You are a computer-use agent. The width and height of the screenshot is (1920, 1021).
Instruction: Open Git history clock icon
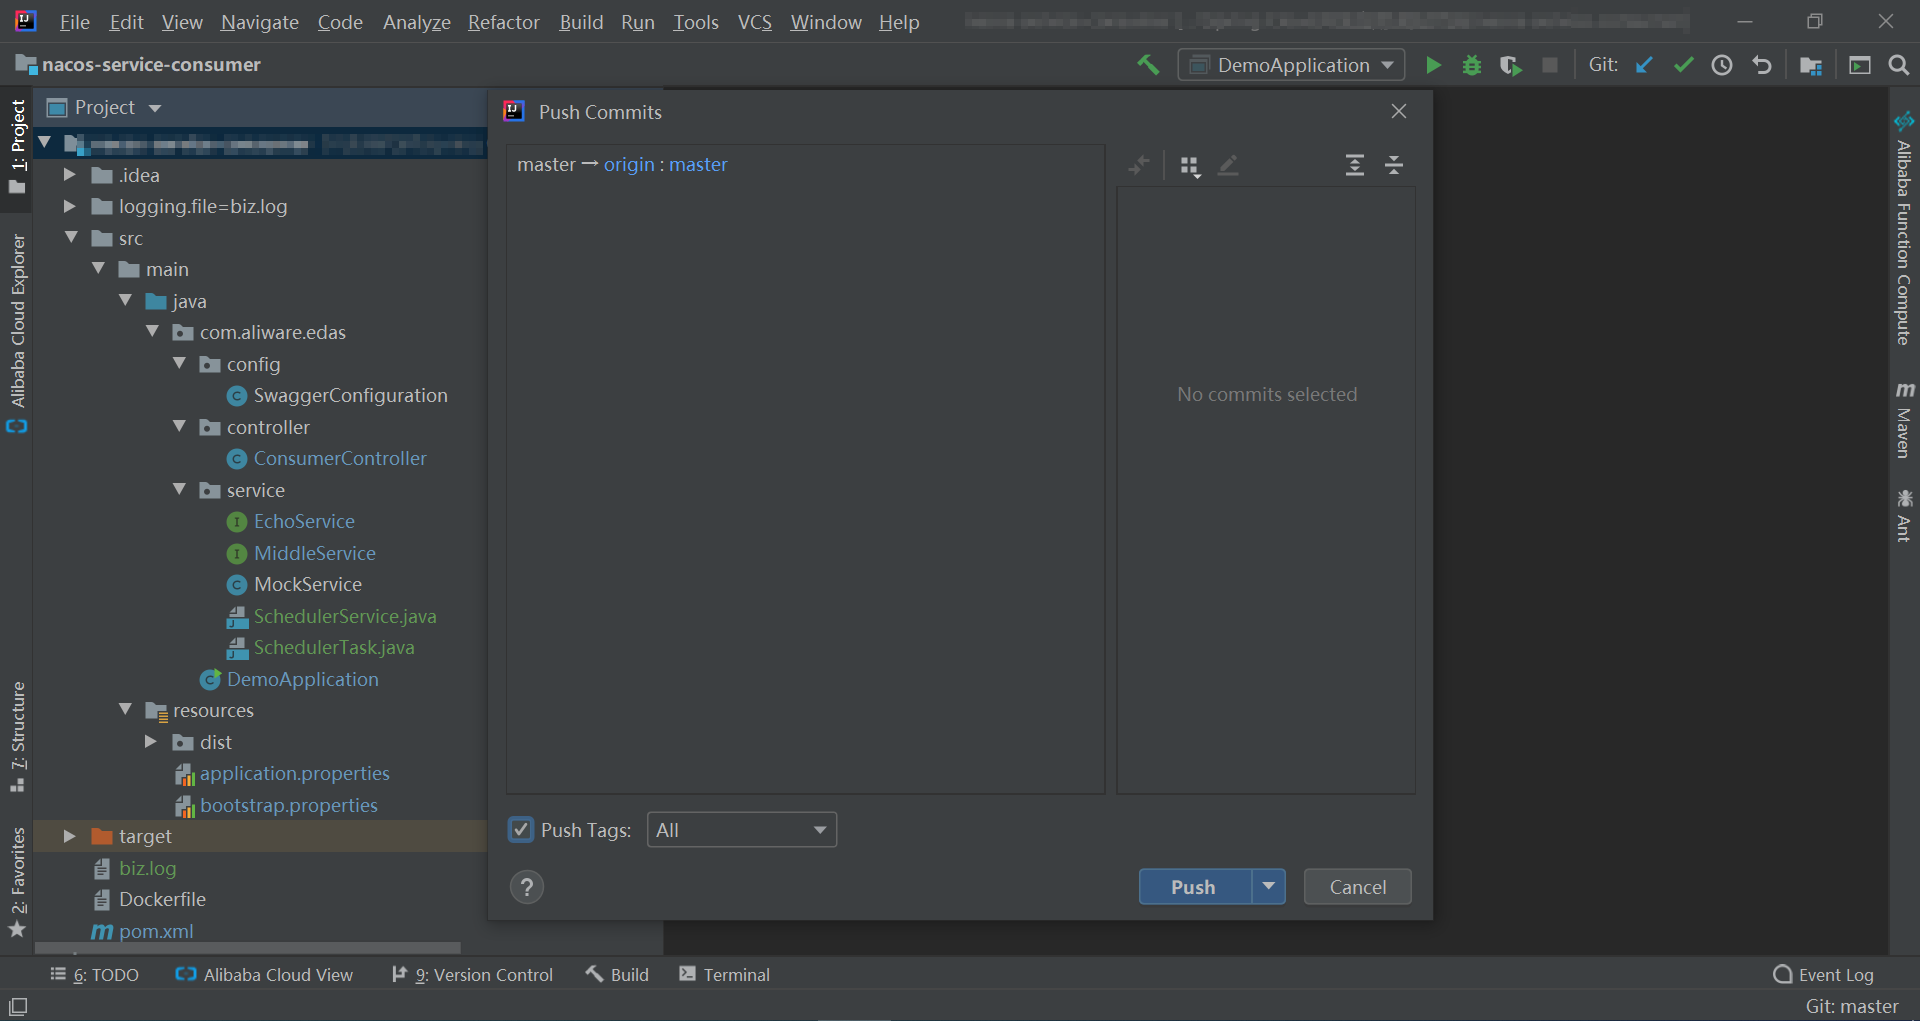(x=1722, y=65)
